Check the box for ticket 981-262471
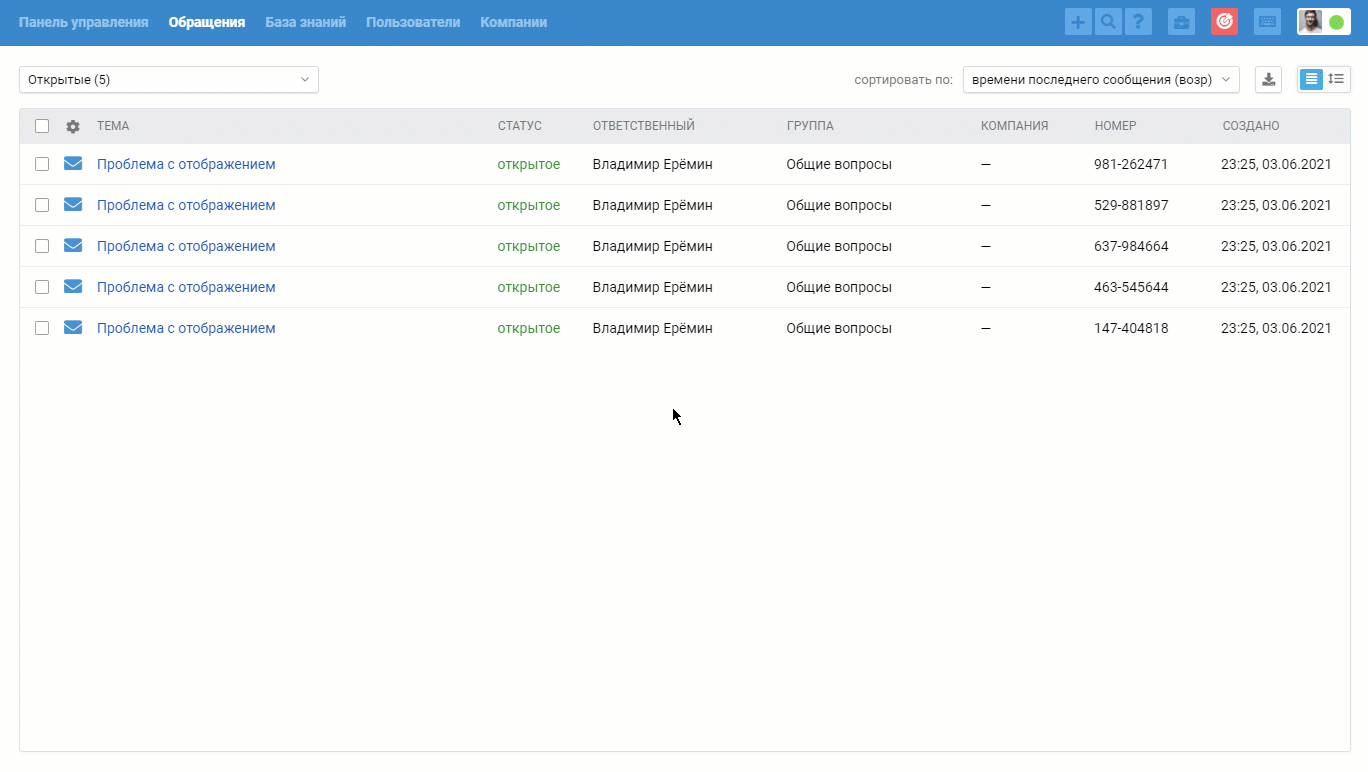 pos(42,164)
